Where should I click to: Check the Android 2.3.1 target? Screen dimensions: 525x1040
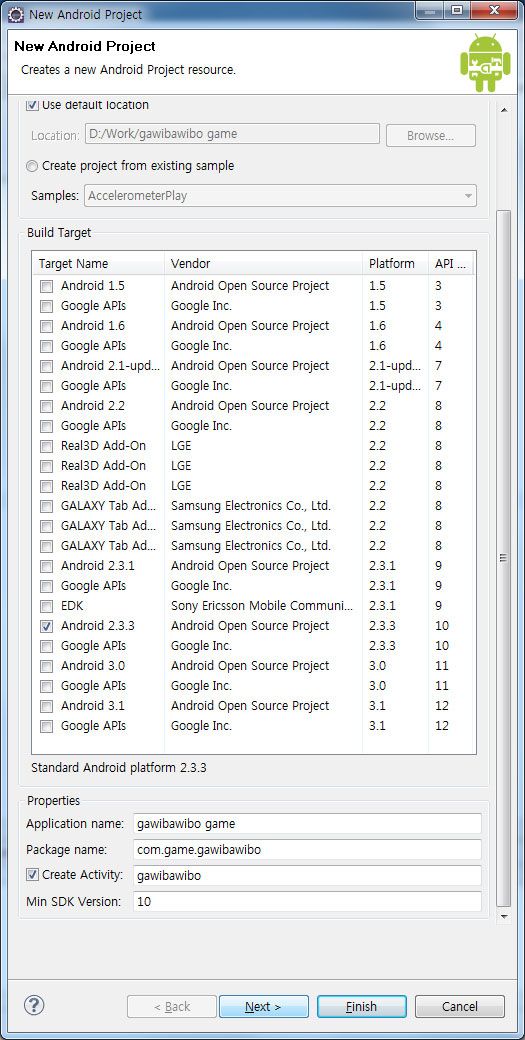[46, 566]
